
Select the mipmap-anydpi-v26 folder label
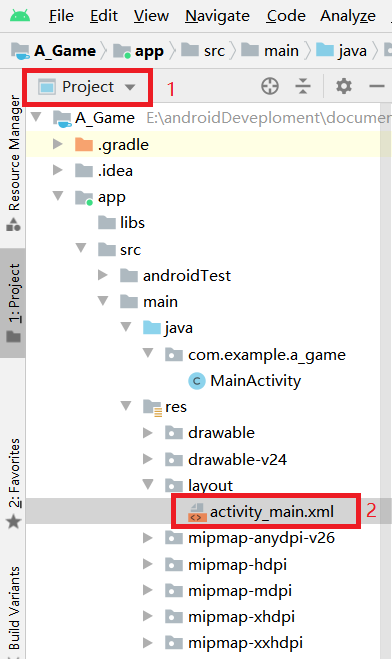click(x=261, y=538)
